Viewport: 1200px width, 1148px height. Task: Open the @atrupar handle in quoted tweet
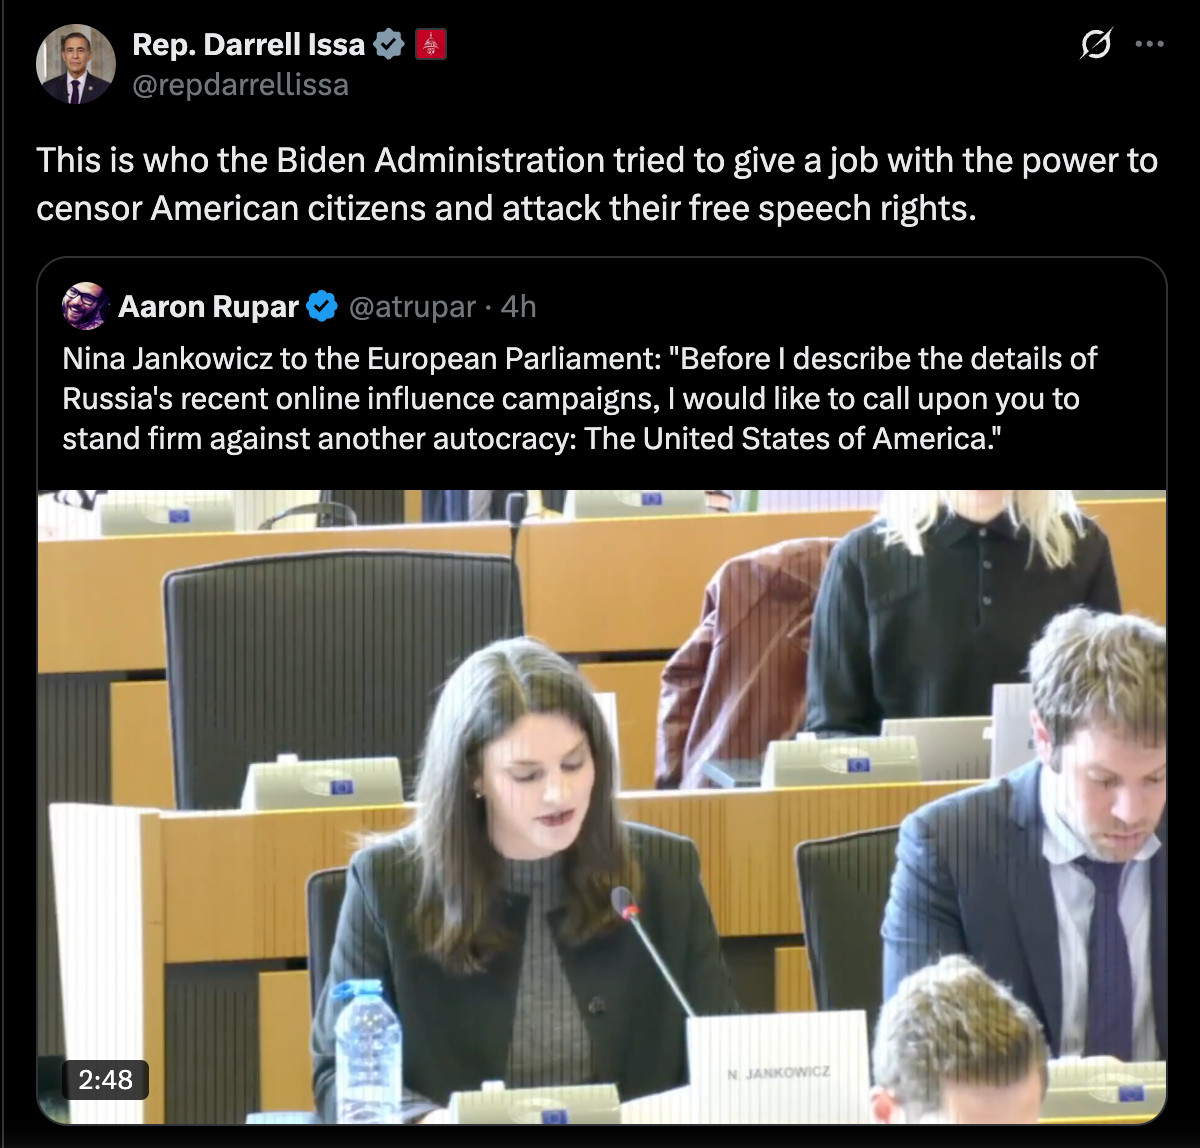tap(412, 306)
